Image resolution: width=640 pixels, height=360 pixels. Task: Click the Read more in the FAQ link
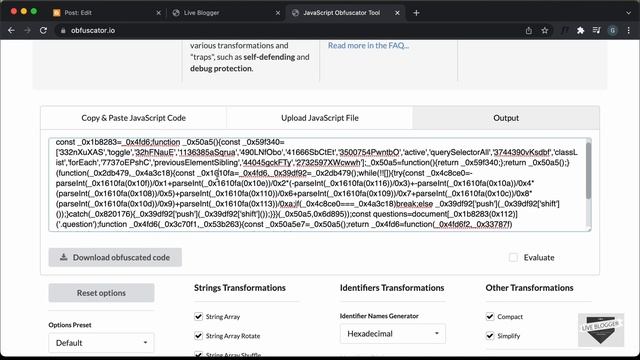pyautogui.click(x=369, y=45)
